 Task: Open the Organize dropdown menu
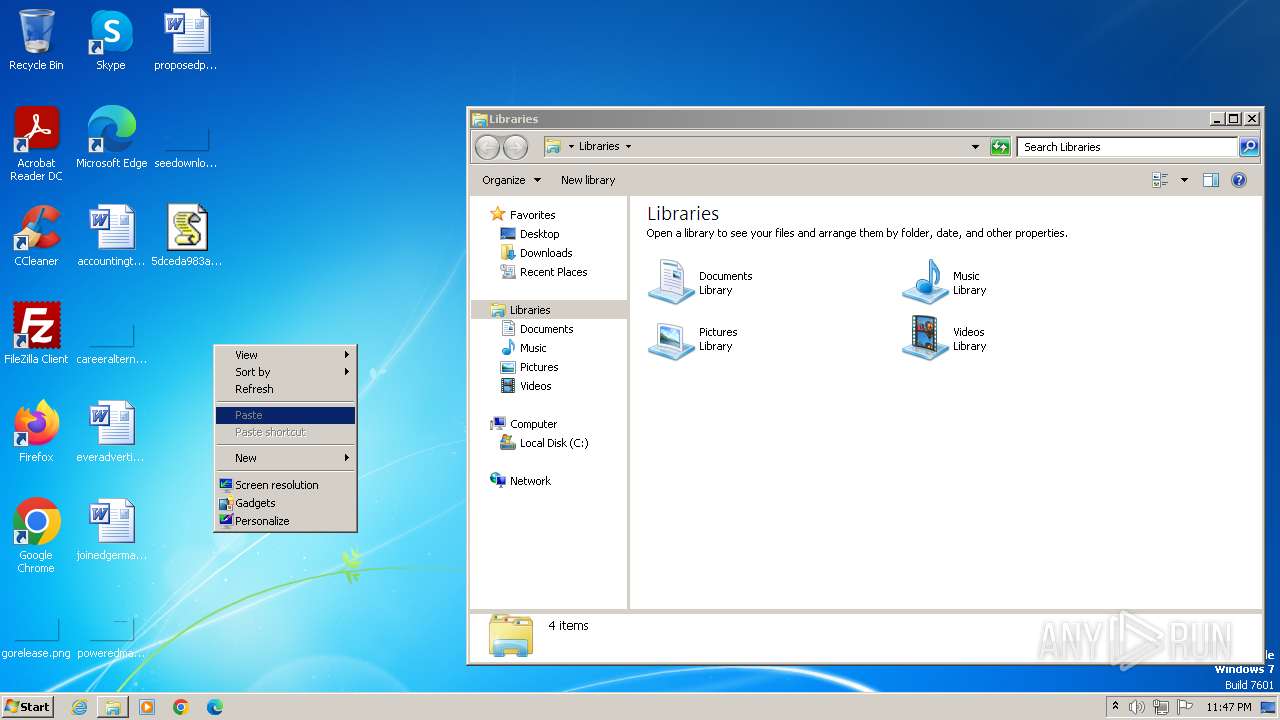click(511, 180)
